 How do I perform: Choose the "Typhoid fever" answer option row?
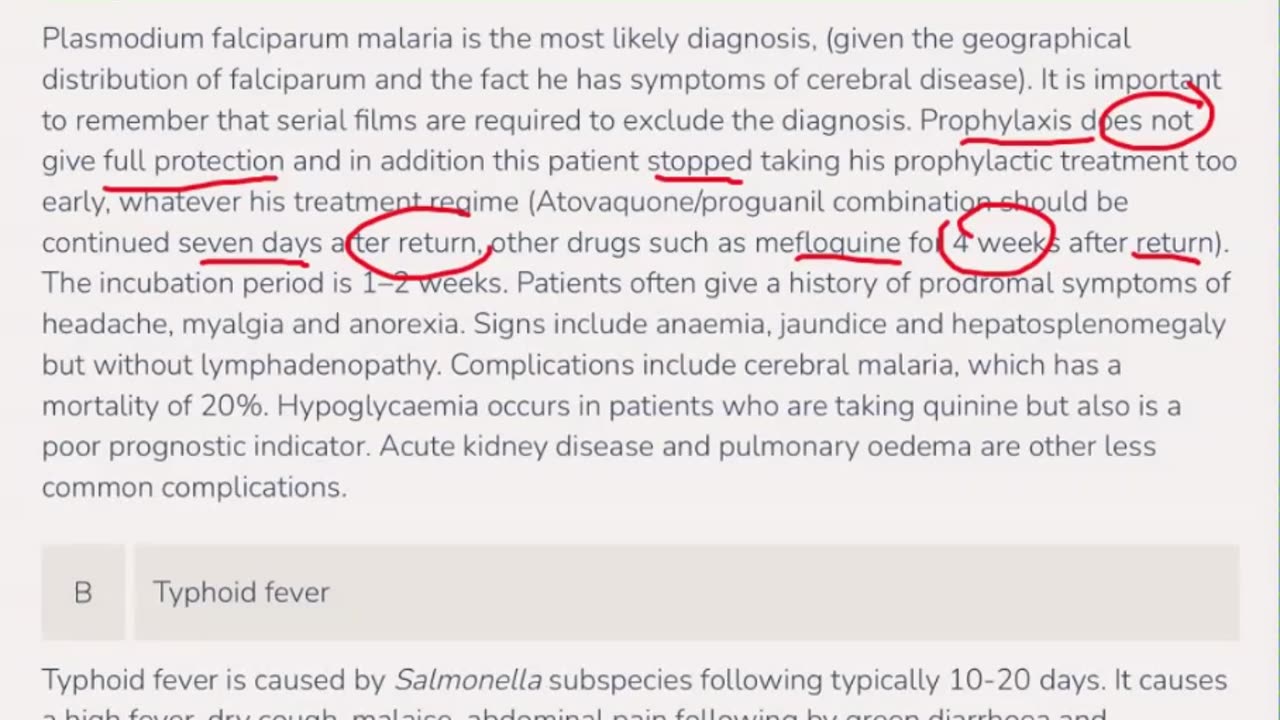(x=686, y=592)
